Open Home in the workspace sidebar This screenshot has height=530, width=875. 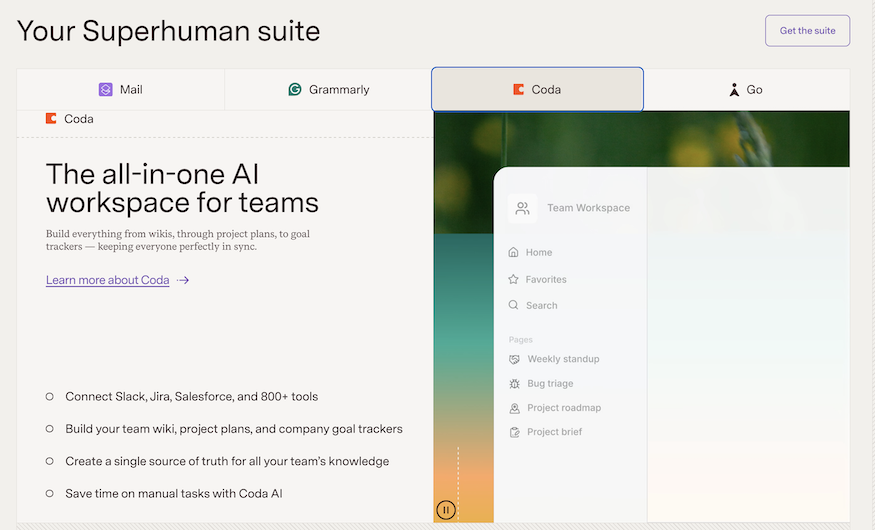[x=539, y=252]
